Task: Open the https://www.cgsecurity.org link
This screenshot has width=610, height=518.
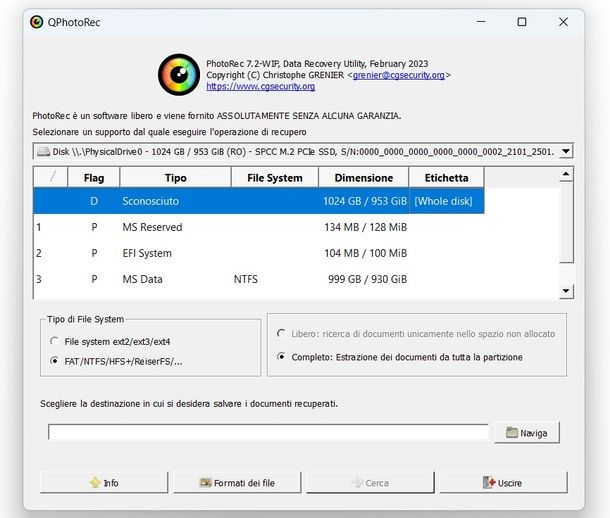Action: (261, 86)
